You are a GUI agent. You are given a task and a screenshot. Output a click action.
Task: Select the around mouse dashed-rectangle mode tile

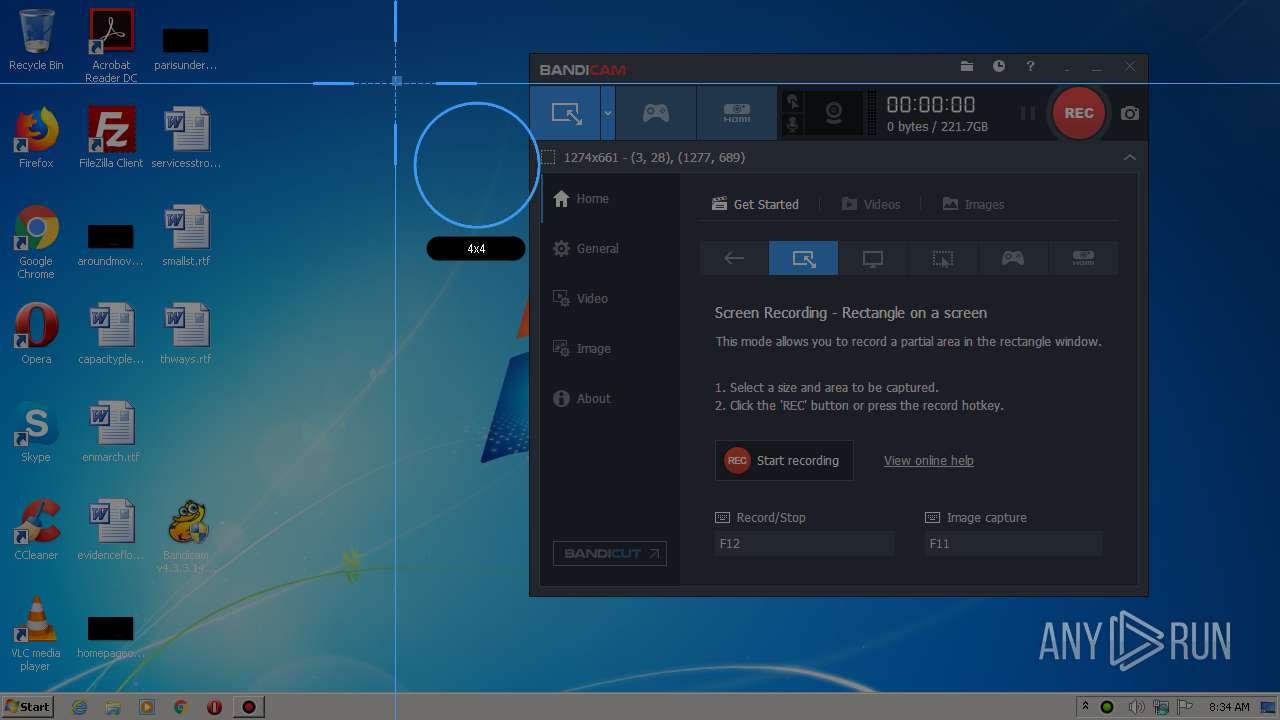point(943,258)
